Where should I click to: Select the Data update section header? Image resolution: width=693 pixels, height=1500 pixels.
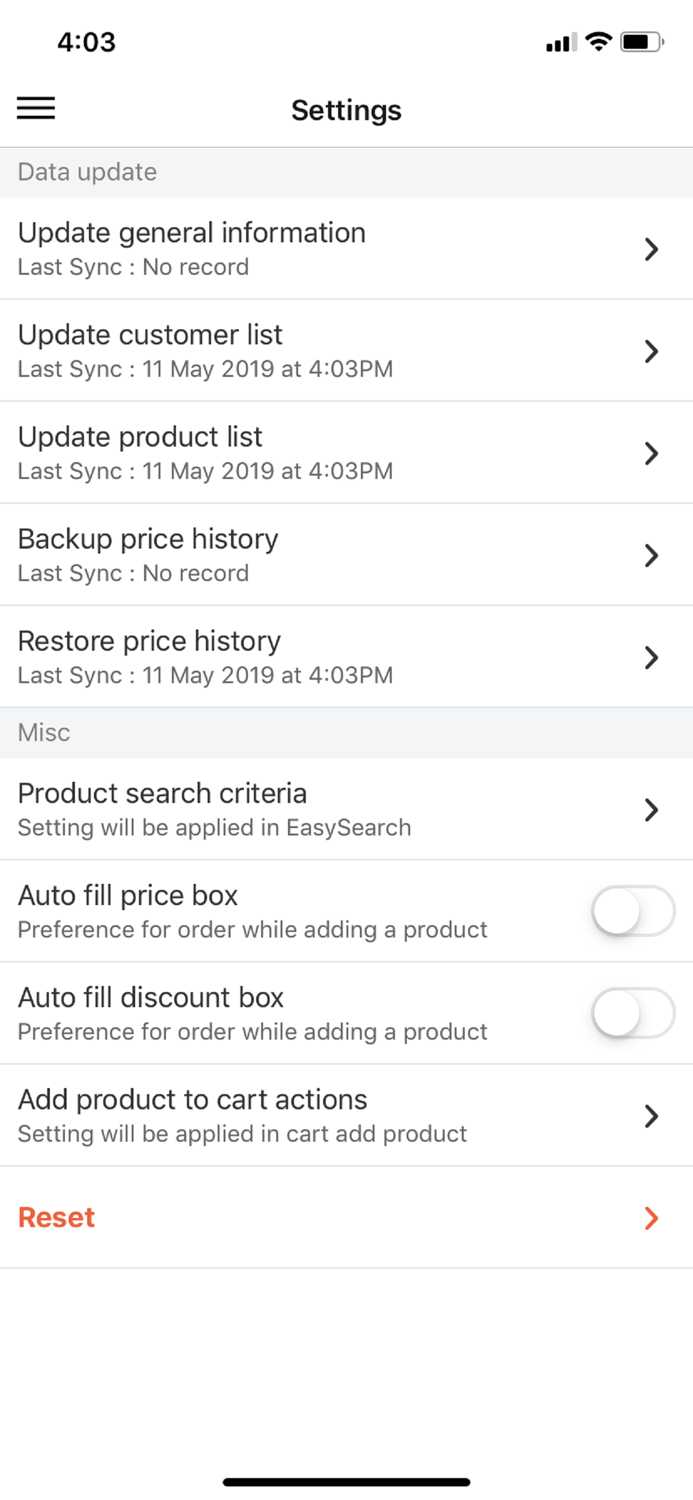coord(86,172)
